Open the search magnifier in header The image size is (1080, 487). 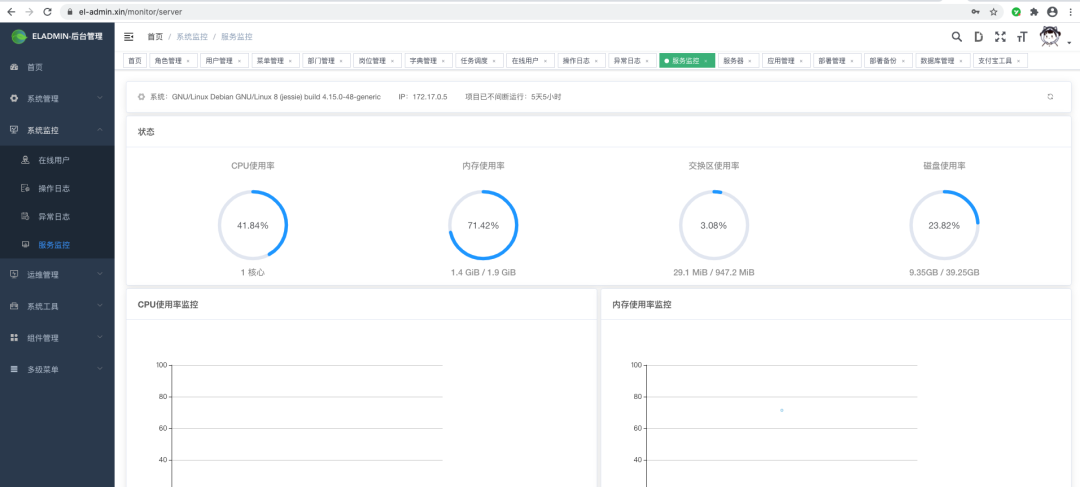pos(956,37)
